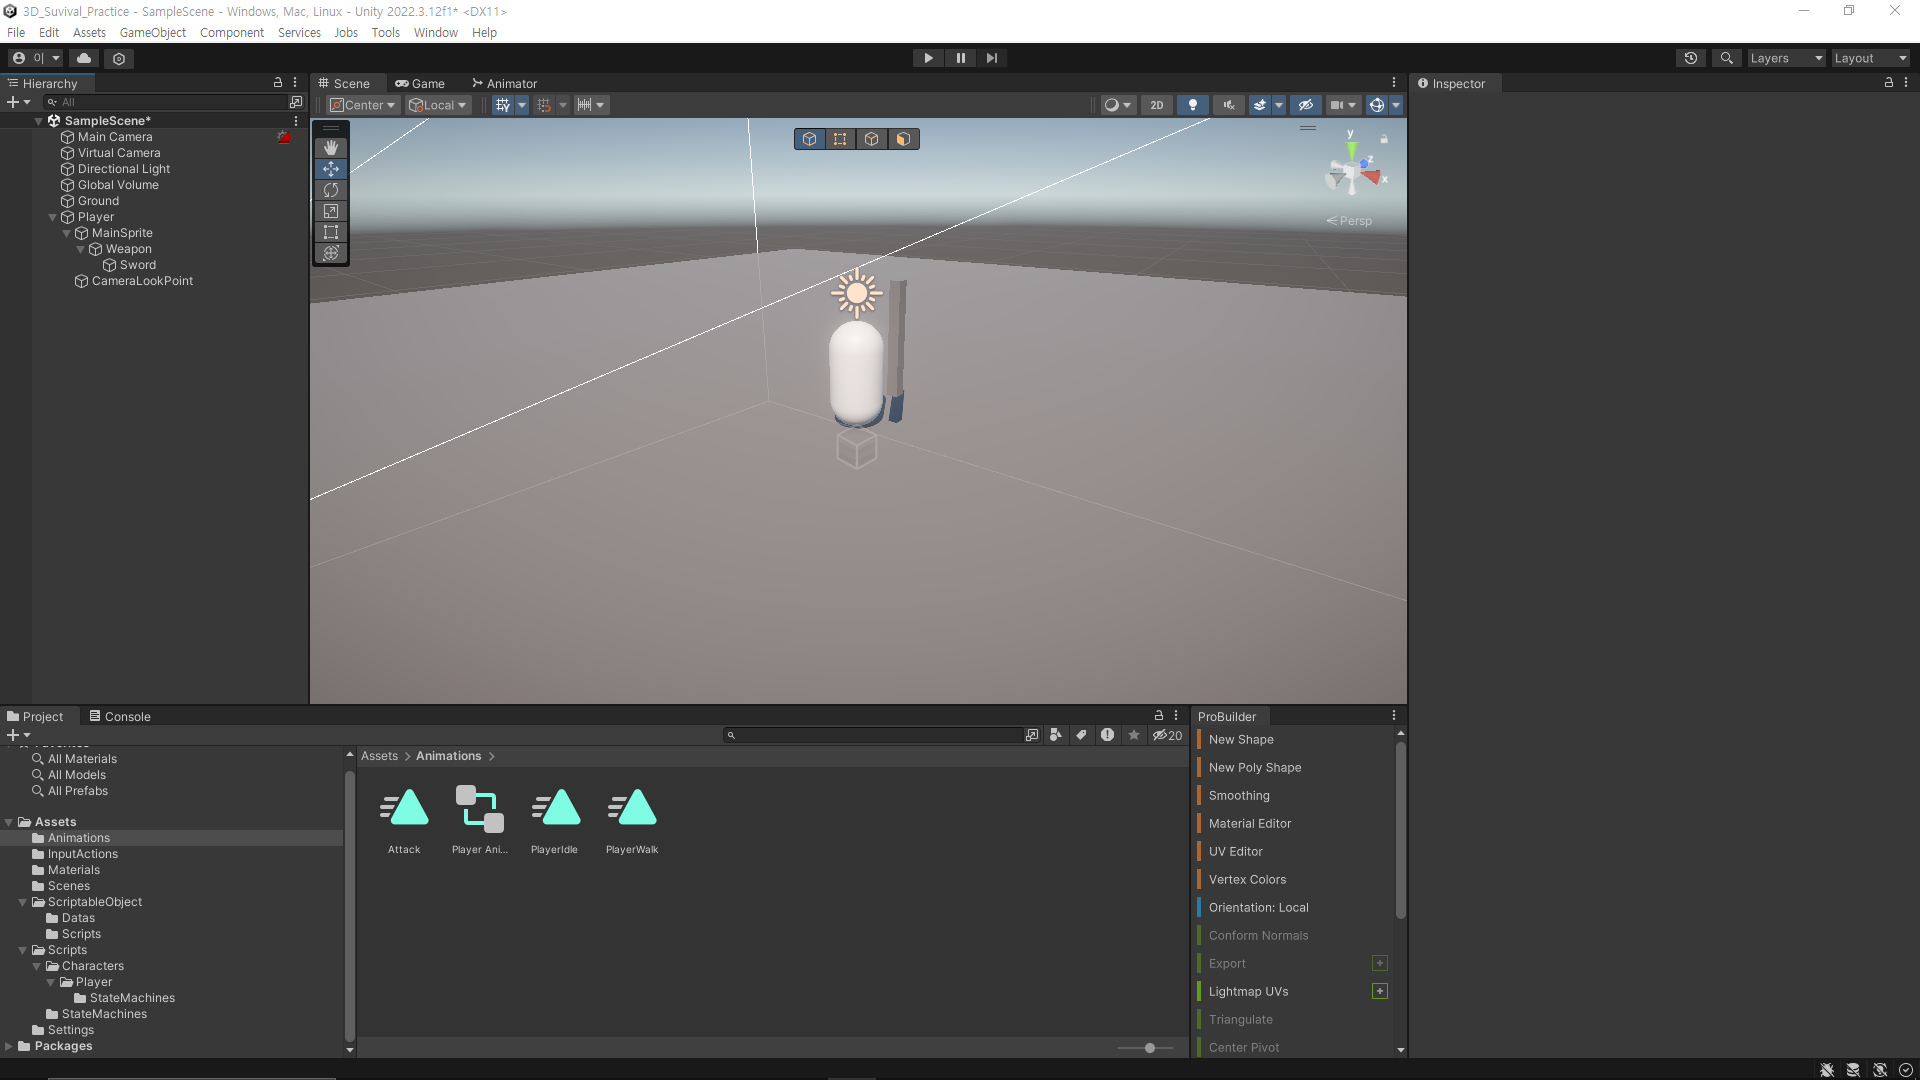1920x1080 pixels.
Task: Expand the Packages folder
Action: pos(9,1046)
